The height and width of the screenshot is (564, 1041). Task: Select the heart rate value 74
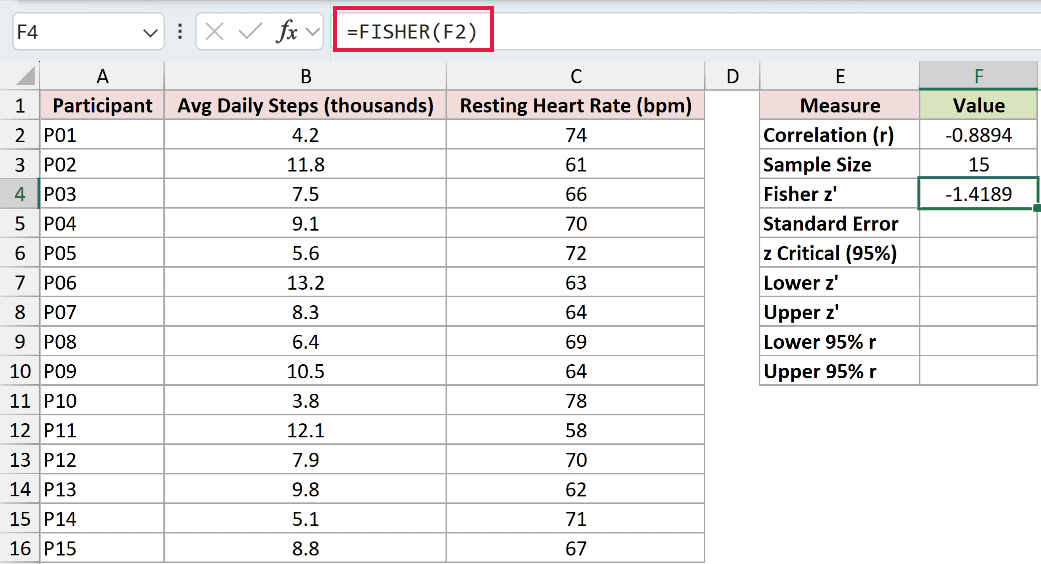[x=576, y=135]
